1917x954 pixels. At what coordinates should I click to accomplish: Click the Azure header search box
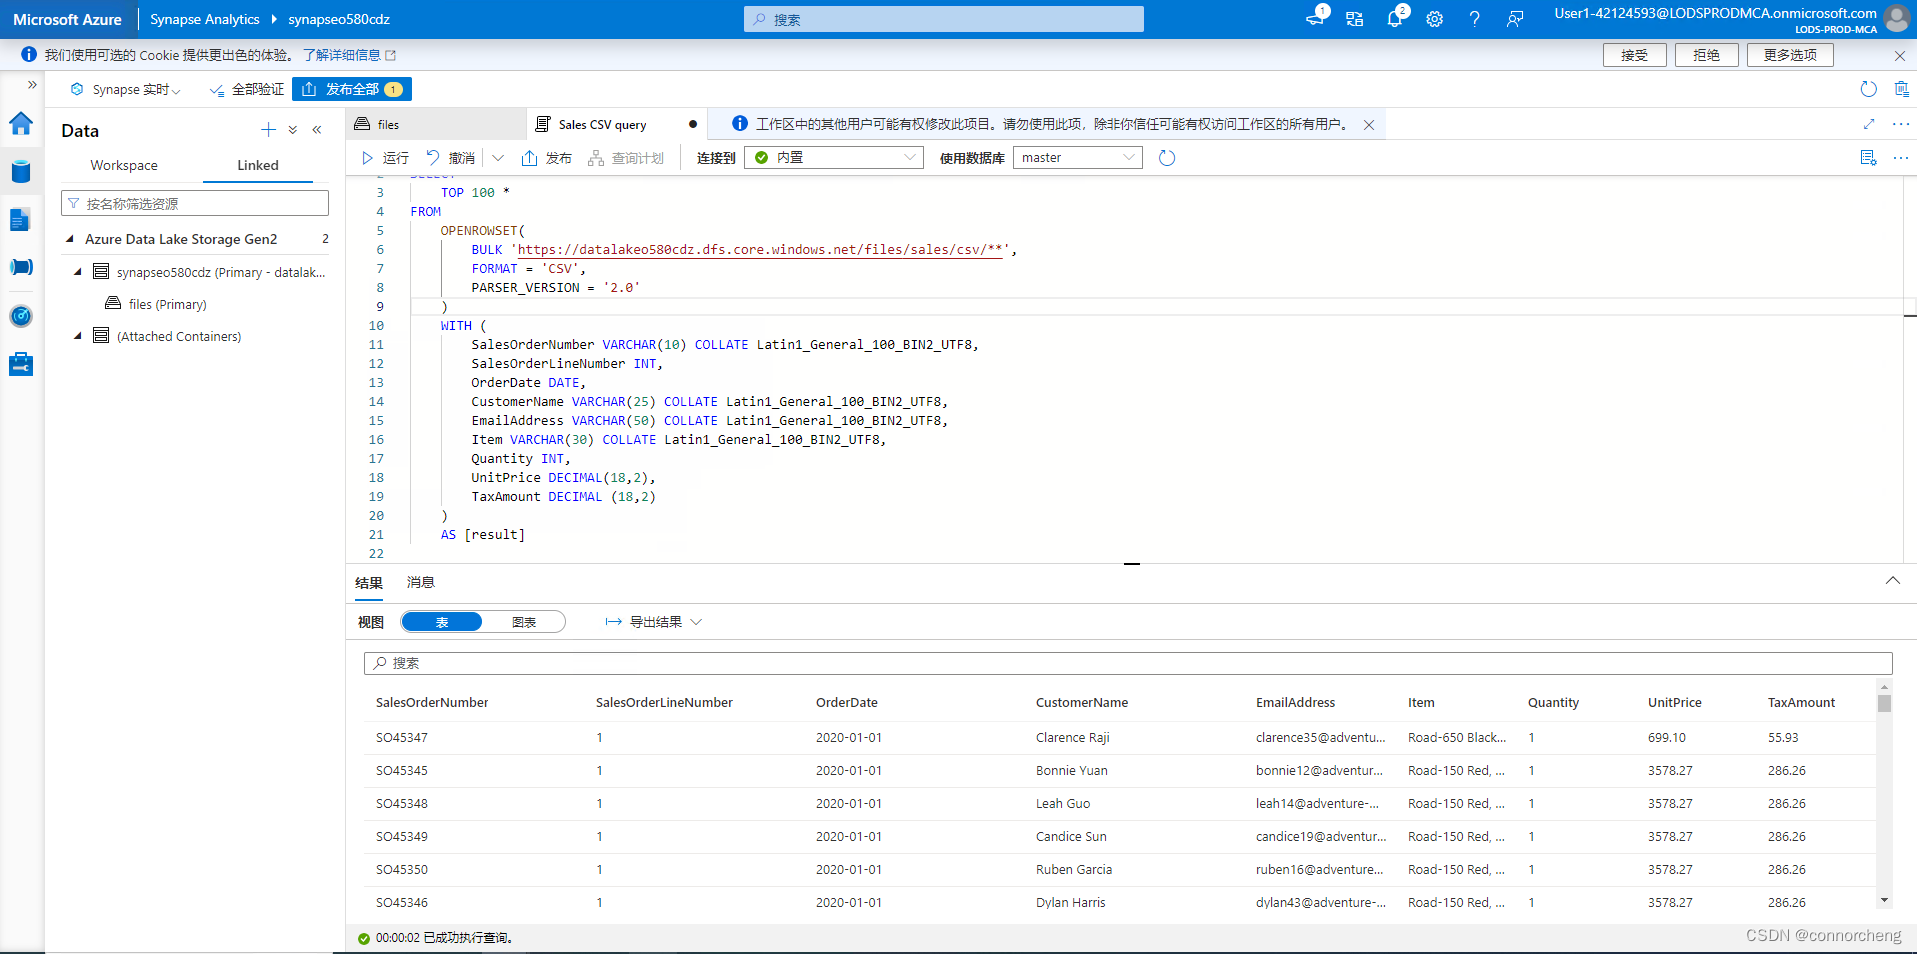point(944,19)
